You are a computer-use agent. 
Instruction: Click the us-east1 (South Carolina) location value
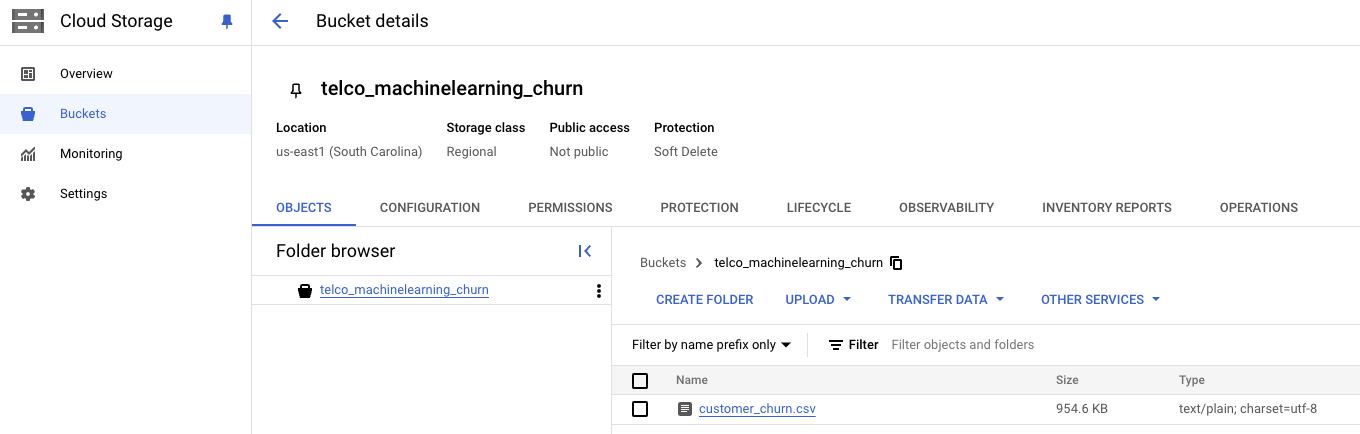349,152
